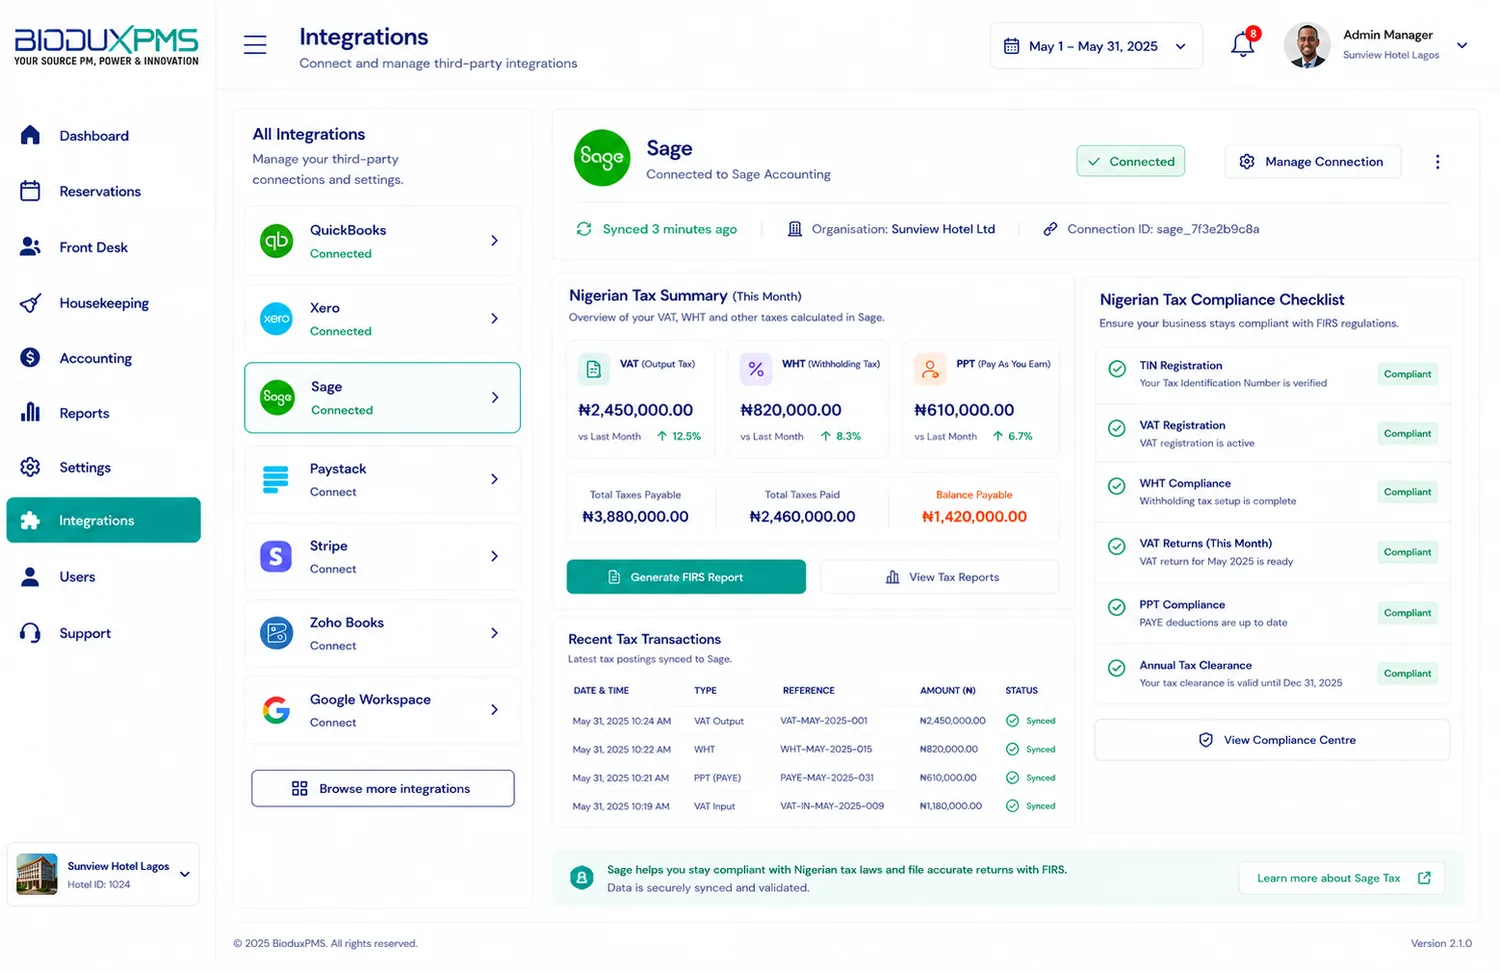Click the Connected status badge
This screenshot has width=1500, height=971.
point(1131,162)
